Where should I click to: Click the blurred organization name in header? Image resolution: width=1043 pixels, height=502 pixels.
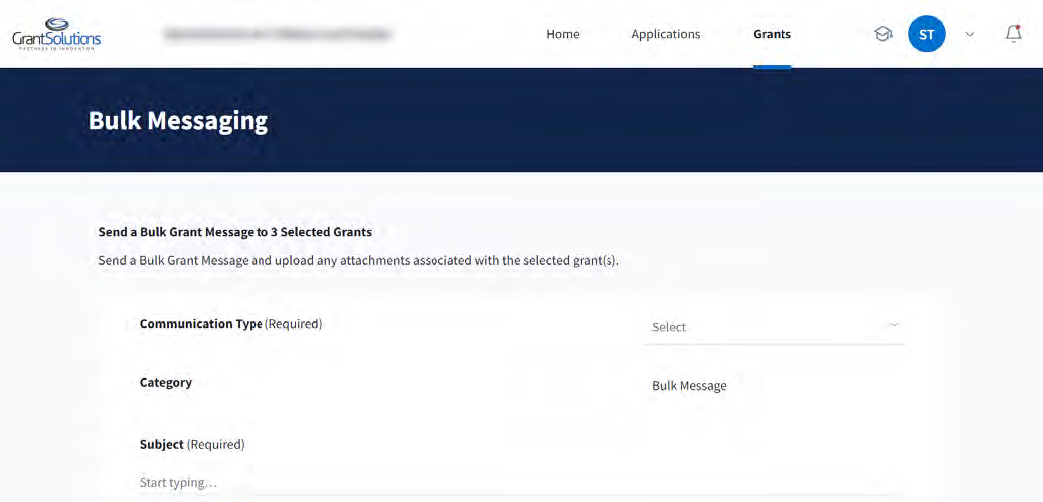pyautogui.click(x=278, y=34)
